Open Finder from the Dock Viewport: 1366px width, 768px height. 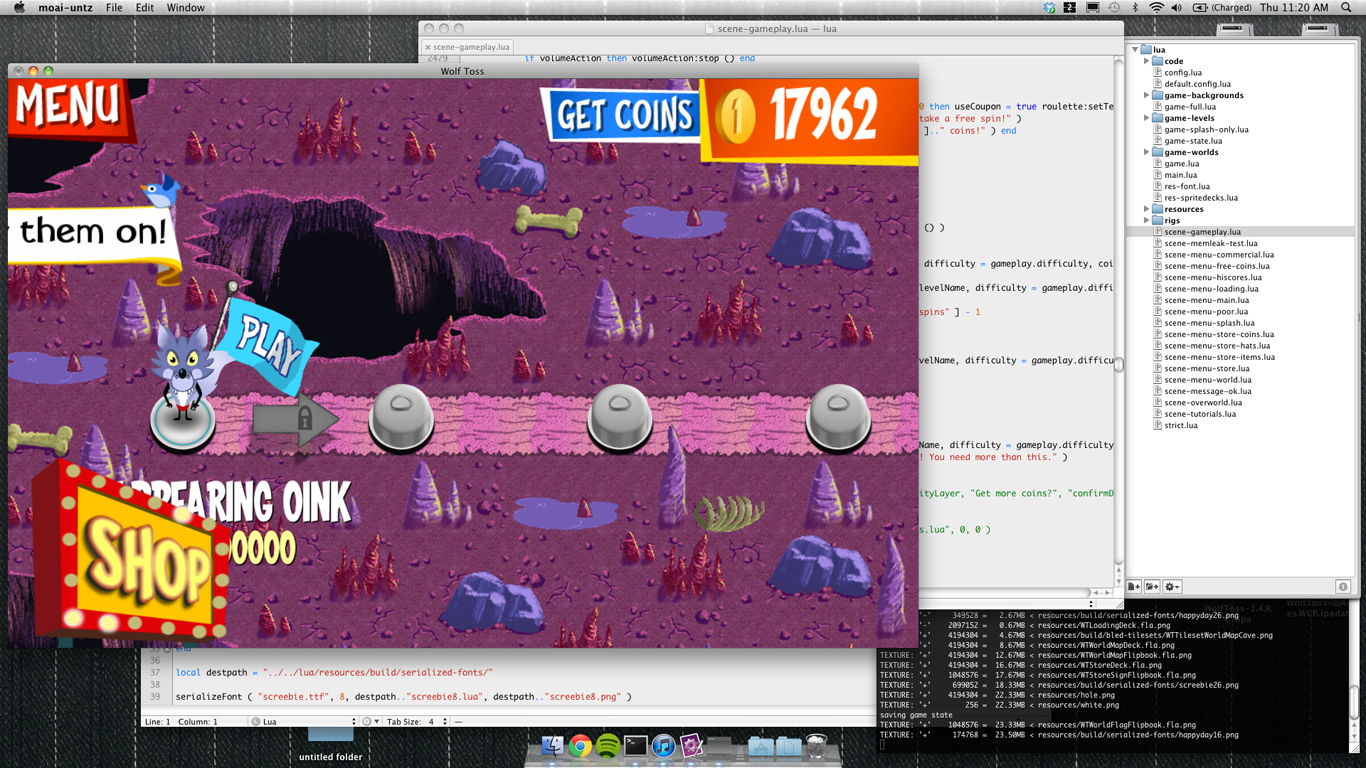[x=553, y=746]
